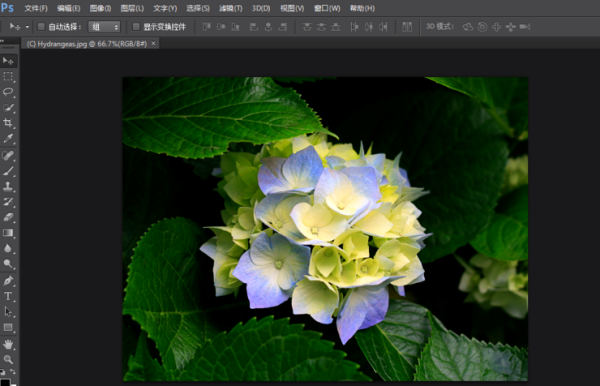The width and height of the screenshot is (600, 386).
Task: Click the distribute right edges icon
Action: pos(383,27)
